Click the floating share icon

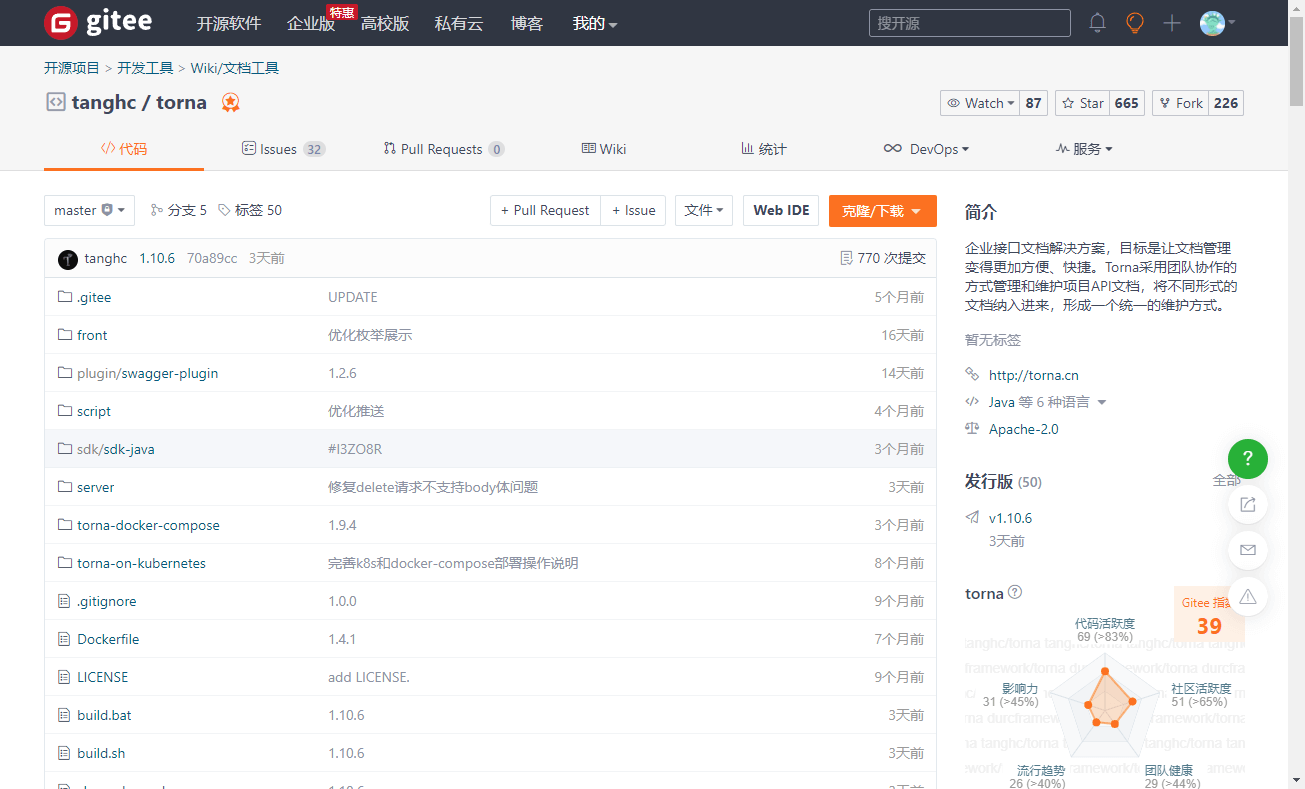tap(1248, 505)
